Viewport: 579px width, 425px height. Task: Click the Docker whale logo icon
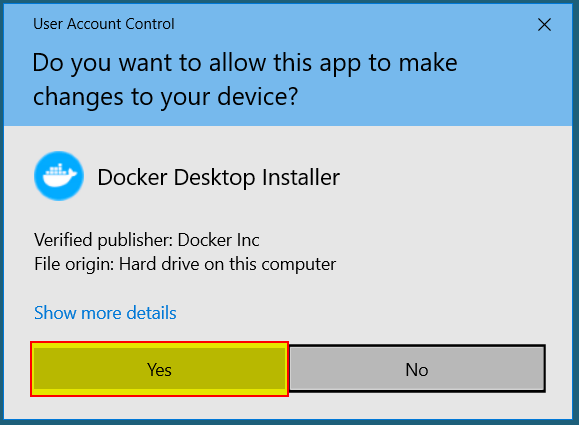point(59,176)
